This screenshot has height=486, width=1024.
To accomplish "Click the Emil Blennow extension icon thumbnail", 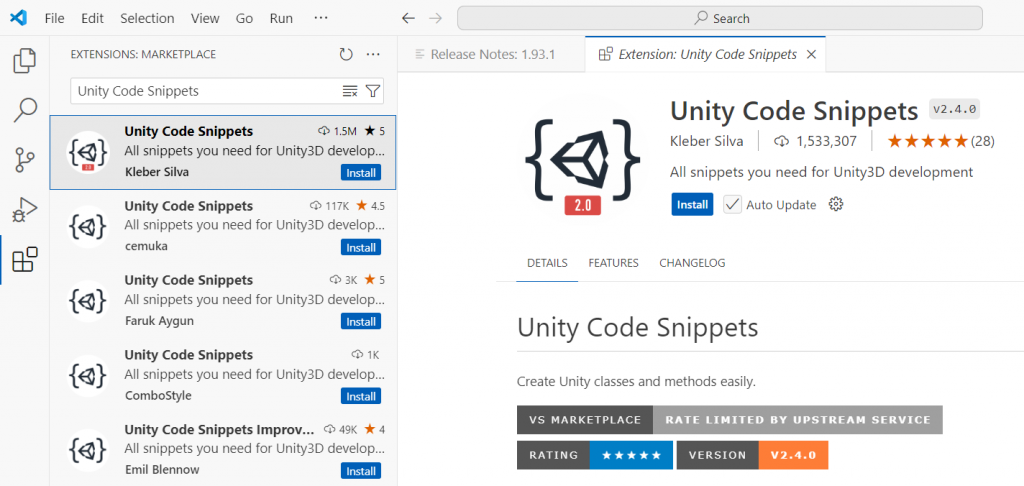I will coord(88,450).
